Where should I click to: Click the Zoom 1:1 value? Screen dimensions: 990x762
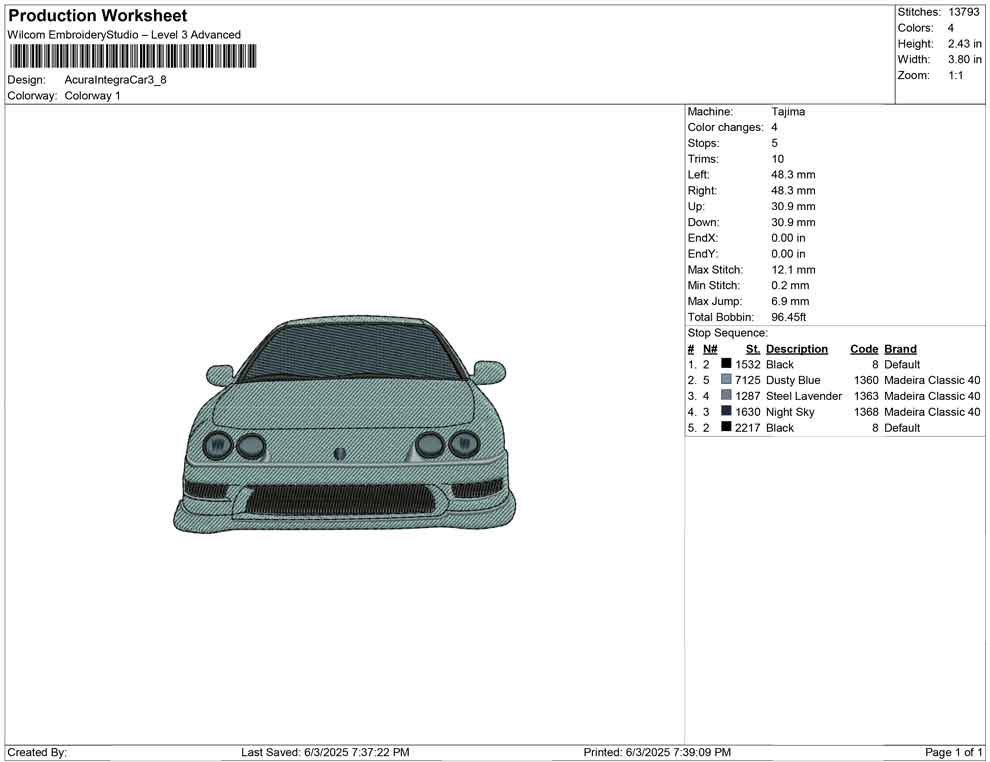955,76
